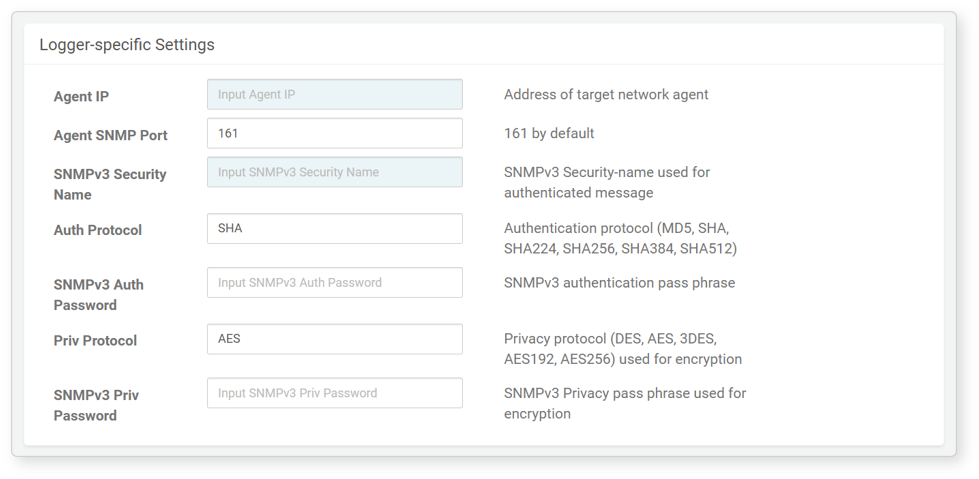Click the 'Agent SNMP Port' label
This screenshot has width=979, height=479.
click(x=111, y=136)
